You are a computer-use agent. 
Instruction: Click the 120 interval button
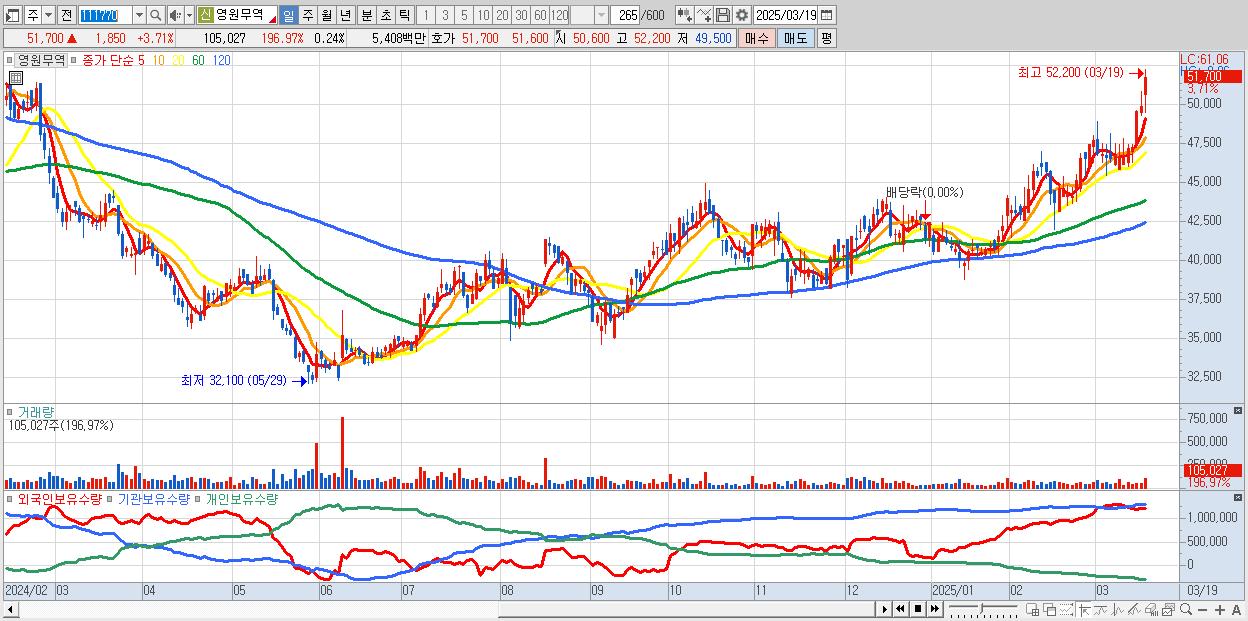coord(560,15)
